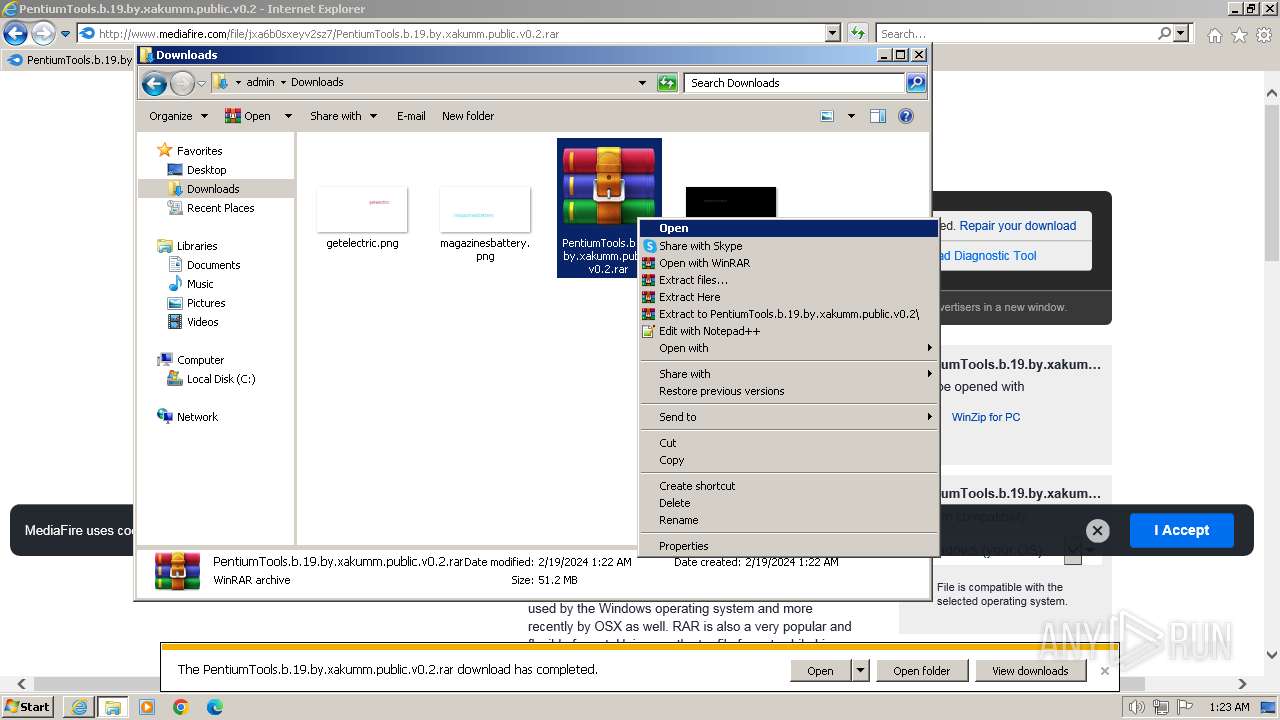Choose Delete in context menu
Image resolution: width=1280 pixels, height=720 pixels.
pos(789,503)
